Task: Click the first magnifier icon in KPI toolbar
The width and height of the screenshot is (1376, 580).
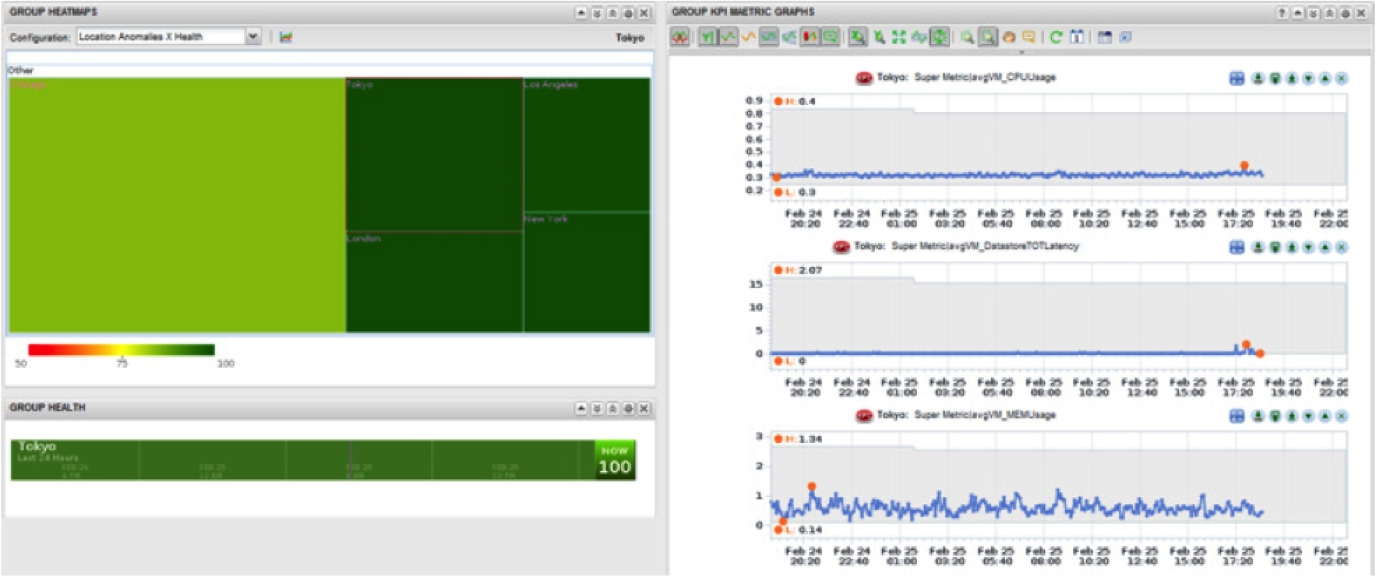Action: click(x=967, y=37)
